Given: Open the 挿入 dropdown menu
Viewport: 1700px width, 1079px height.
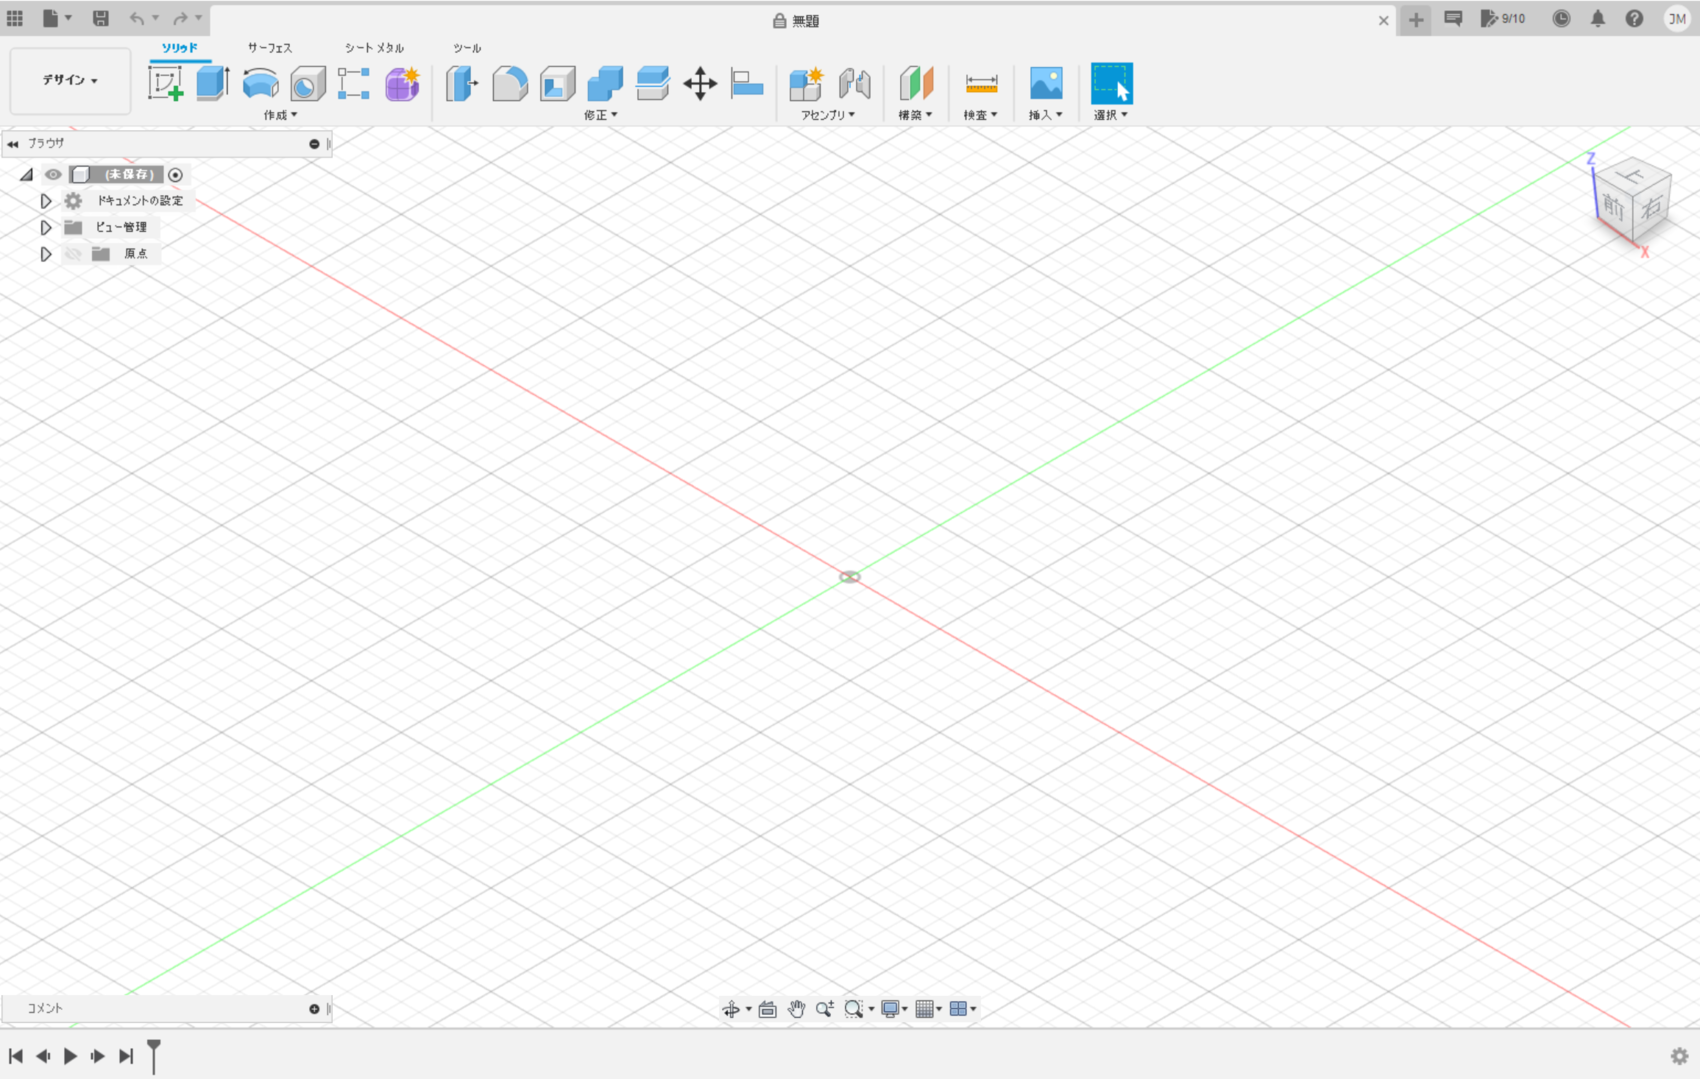Looking at the screenshot, I should [1045, 115].
